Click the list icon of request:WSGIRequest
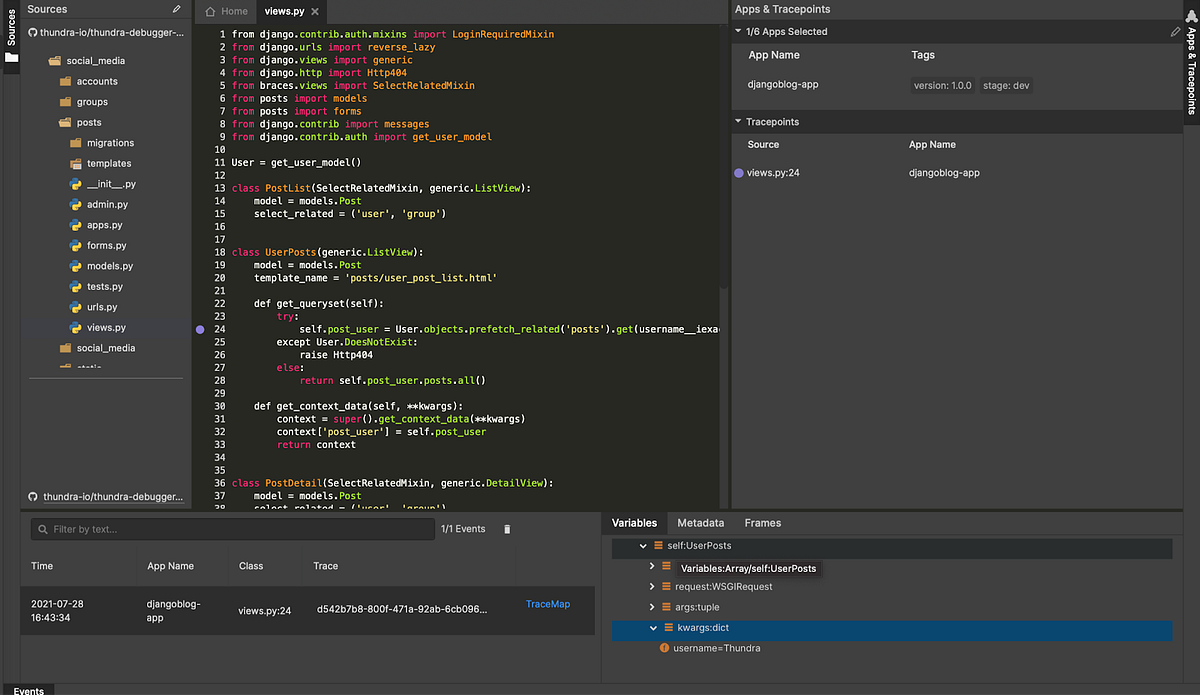This screenshot has height=695, width=1200. point(666,587)
